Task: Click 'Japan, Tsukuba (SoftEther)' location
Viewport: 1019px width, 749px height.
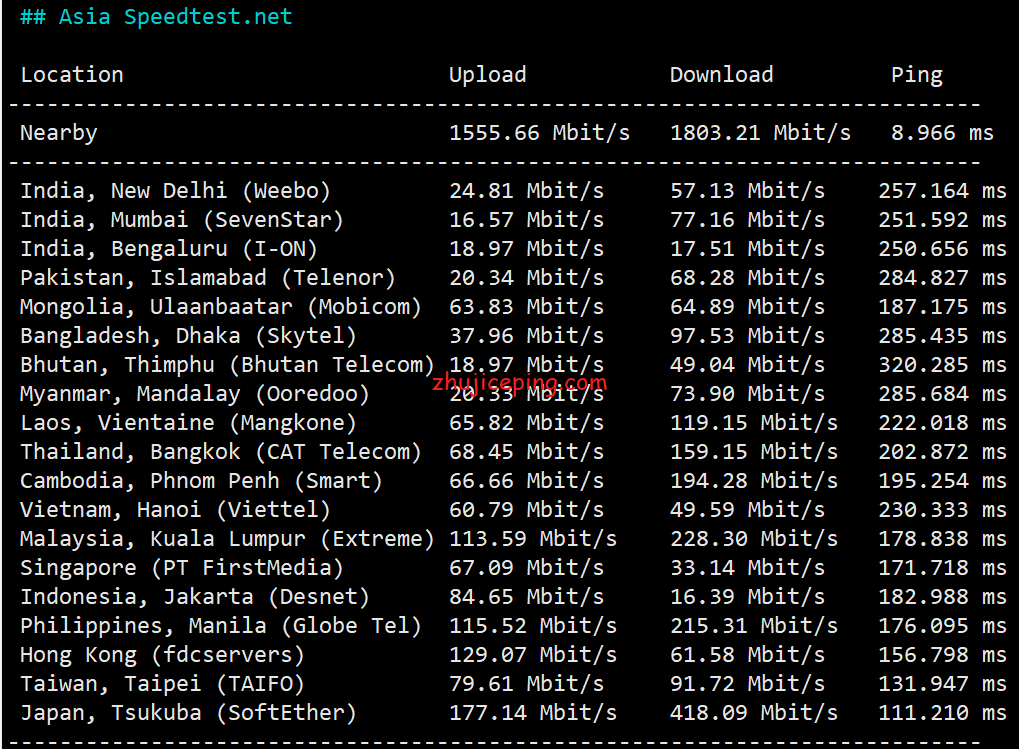Action: tap(188, 713)
